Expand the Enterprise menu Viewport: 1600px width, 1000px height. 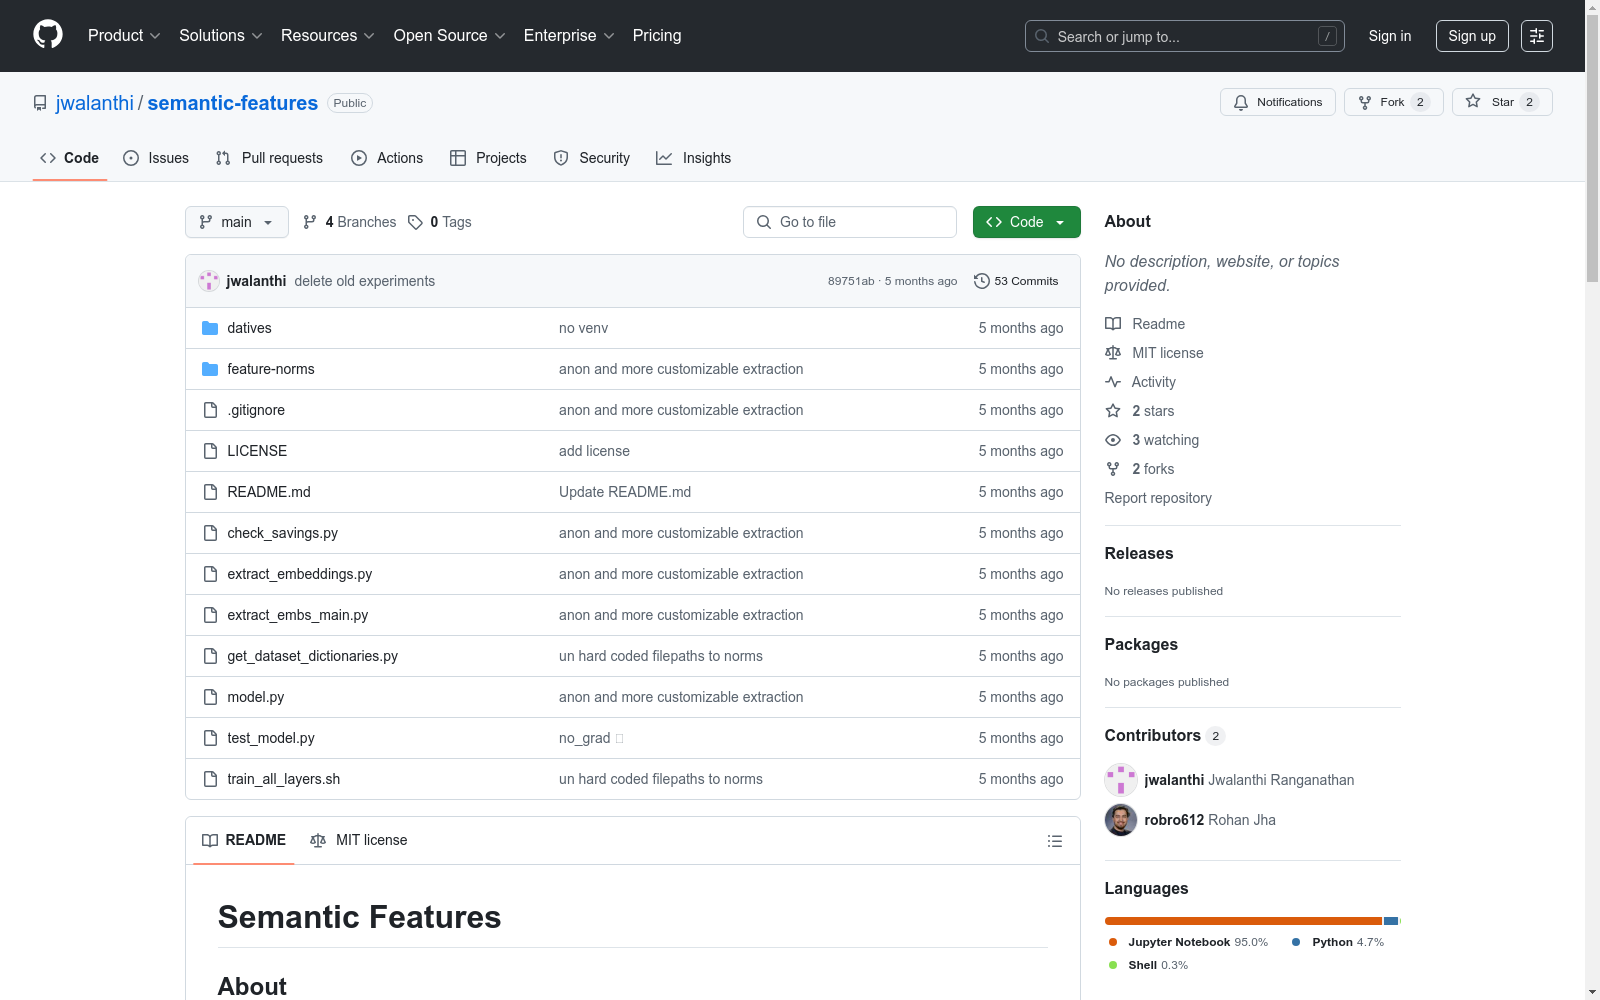(569, 36)
